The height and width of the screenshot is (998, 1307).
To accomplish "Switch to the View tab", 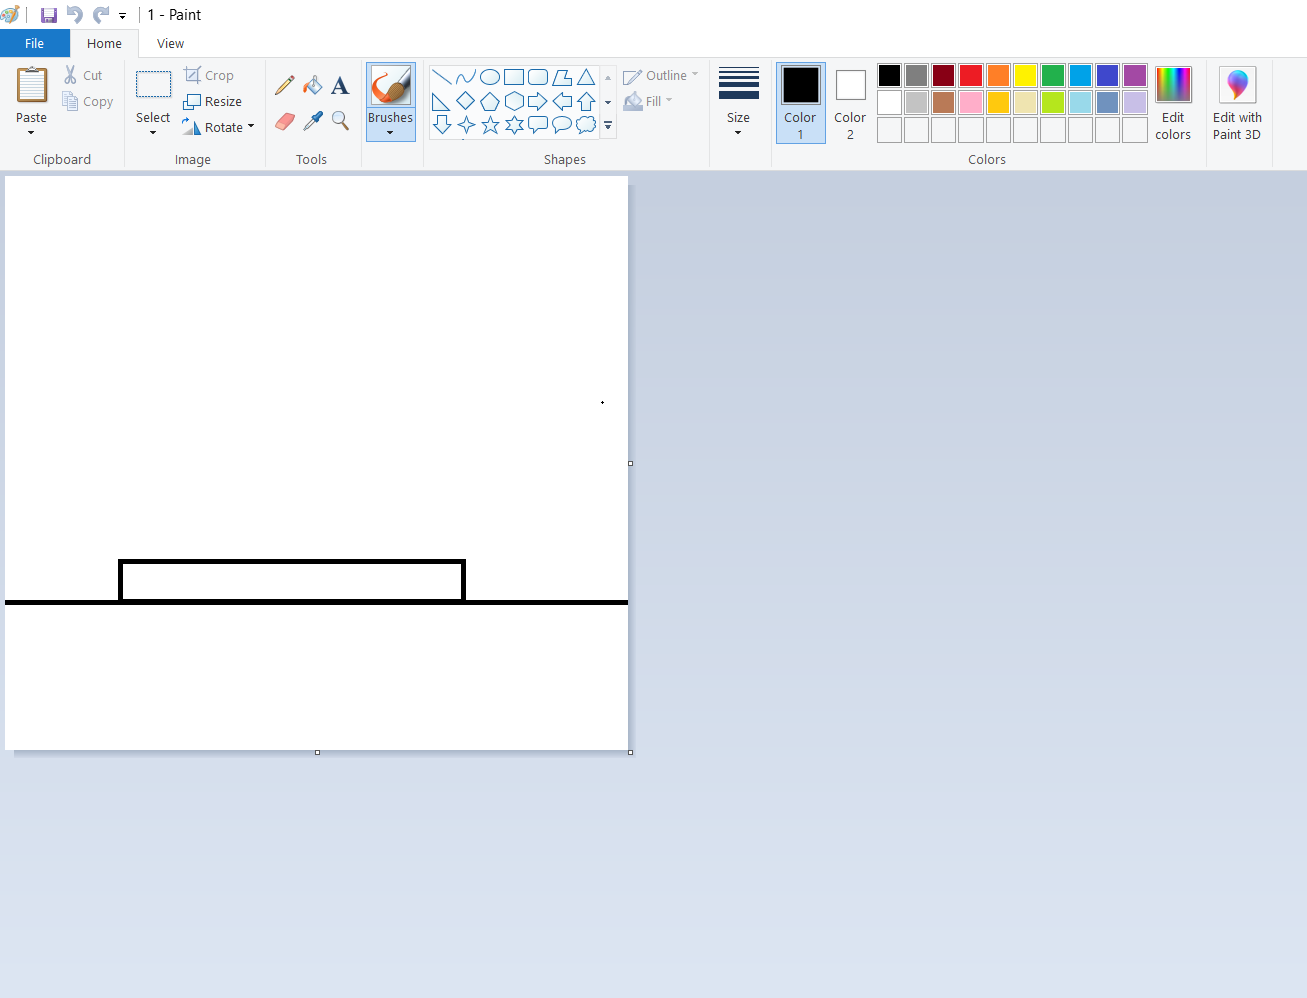I will tap(170, 43).
